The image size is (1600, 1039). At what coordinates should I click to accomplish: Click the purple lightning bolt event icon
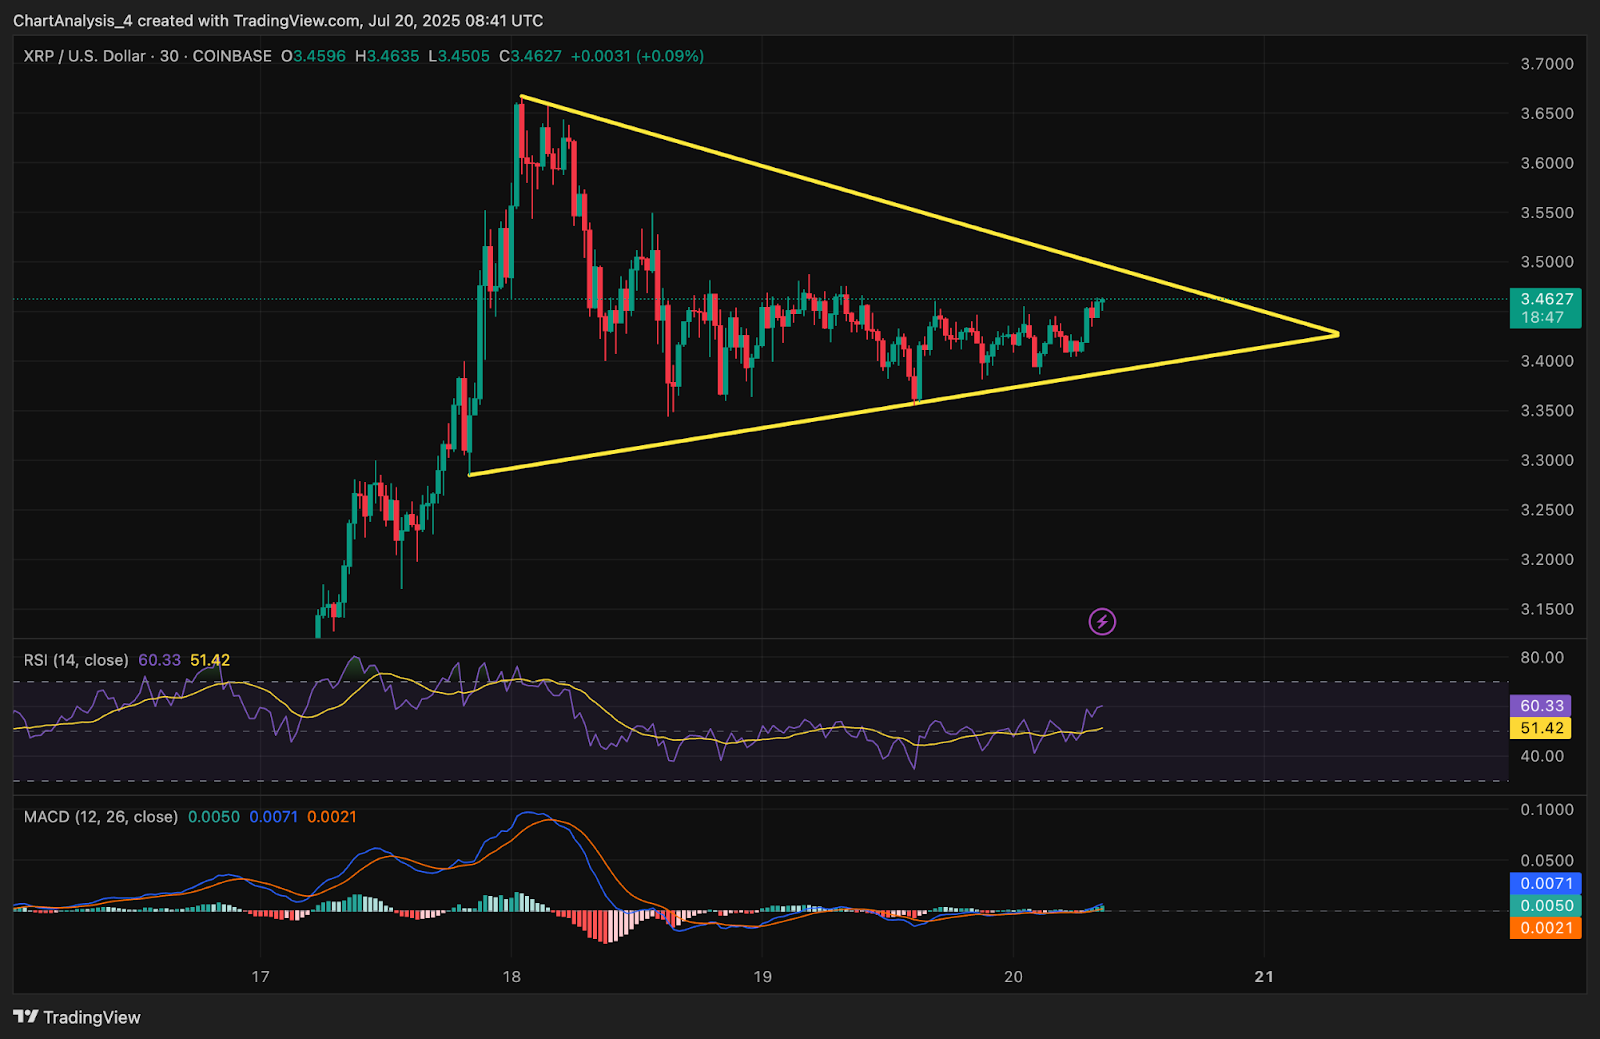click(x=1102, y=622)
